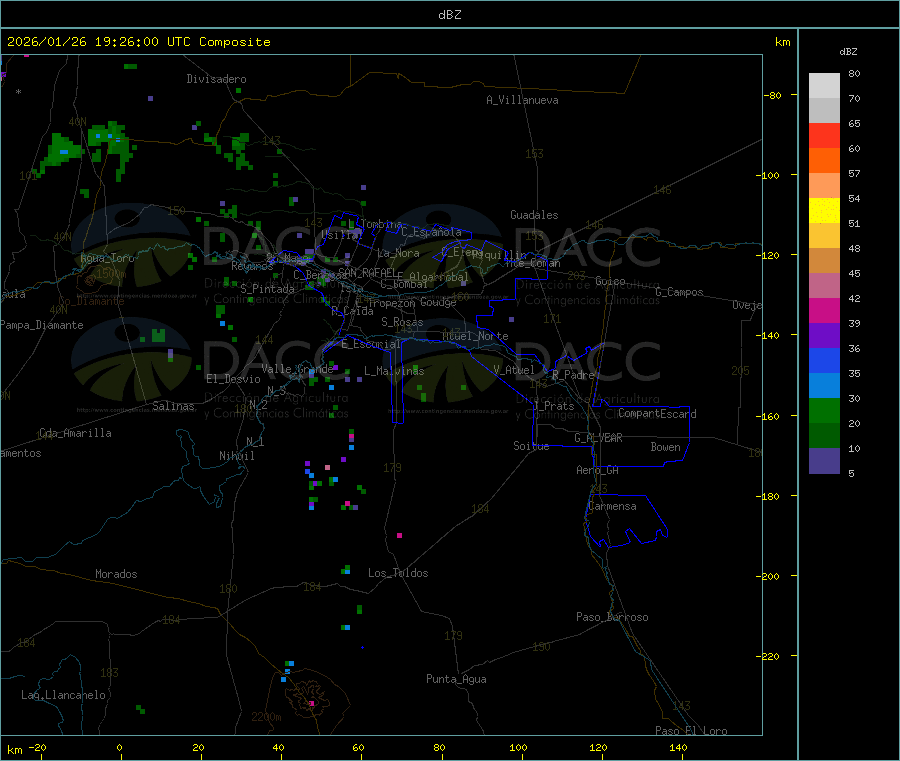Click the yellow 51-54 dBZ legend swatch
The width and height of the screenshot is (900, 761).
[x=824, y=211]
